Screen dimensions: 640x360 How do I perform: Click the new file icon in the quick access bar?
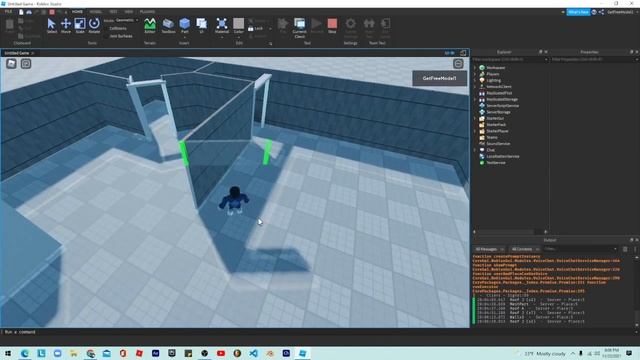pos(21,12)
